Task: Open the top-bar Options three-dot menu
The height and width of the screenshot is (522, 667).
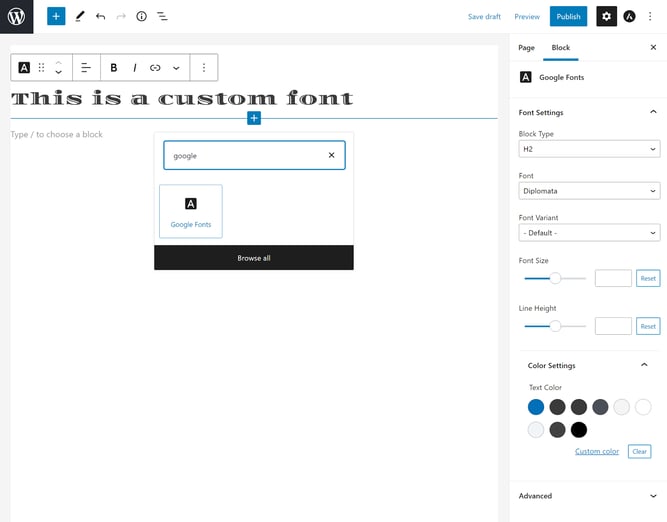Action: pos(650,17)
